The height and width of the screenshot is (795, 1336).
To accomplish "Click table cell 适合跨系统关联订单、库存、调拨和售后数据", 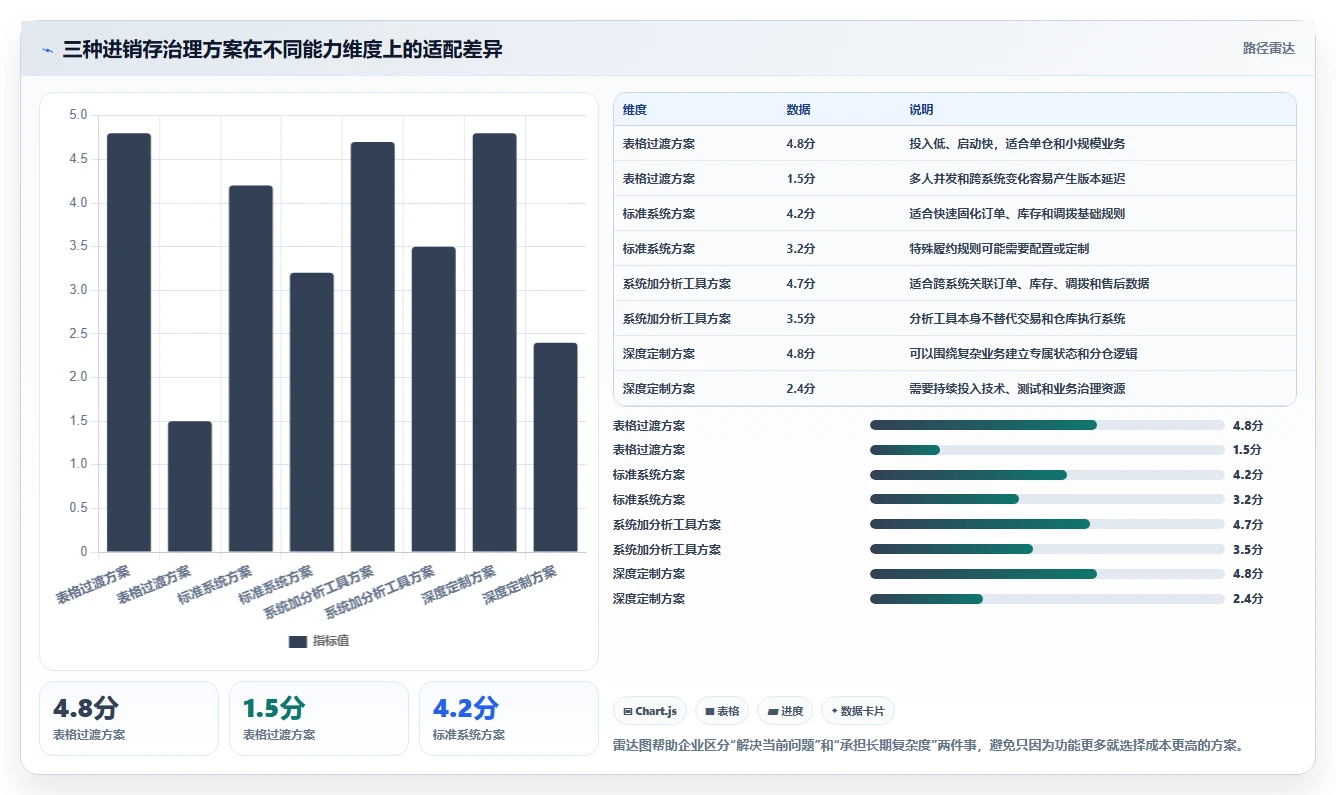I will 1029,284.
